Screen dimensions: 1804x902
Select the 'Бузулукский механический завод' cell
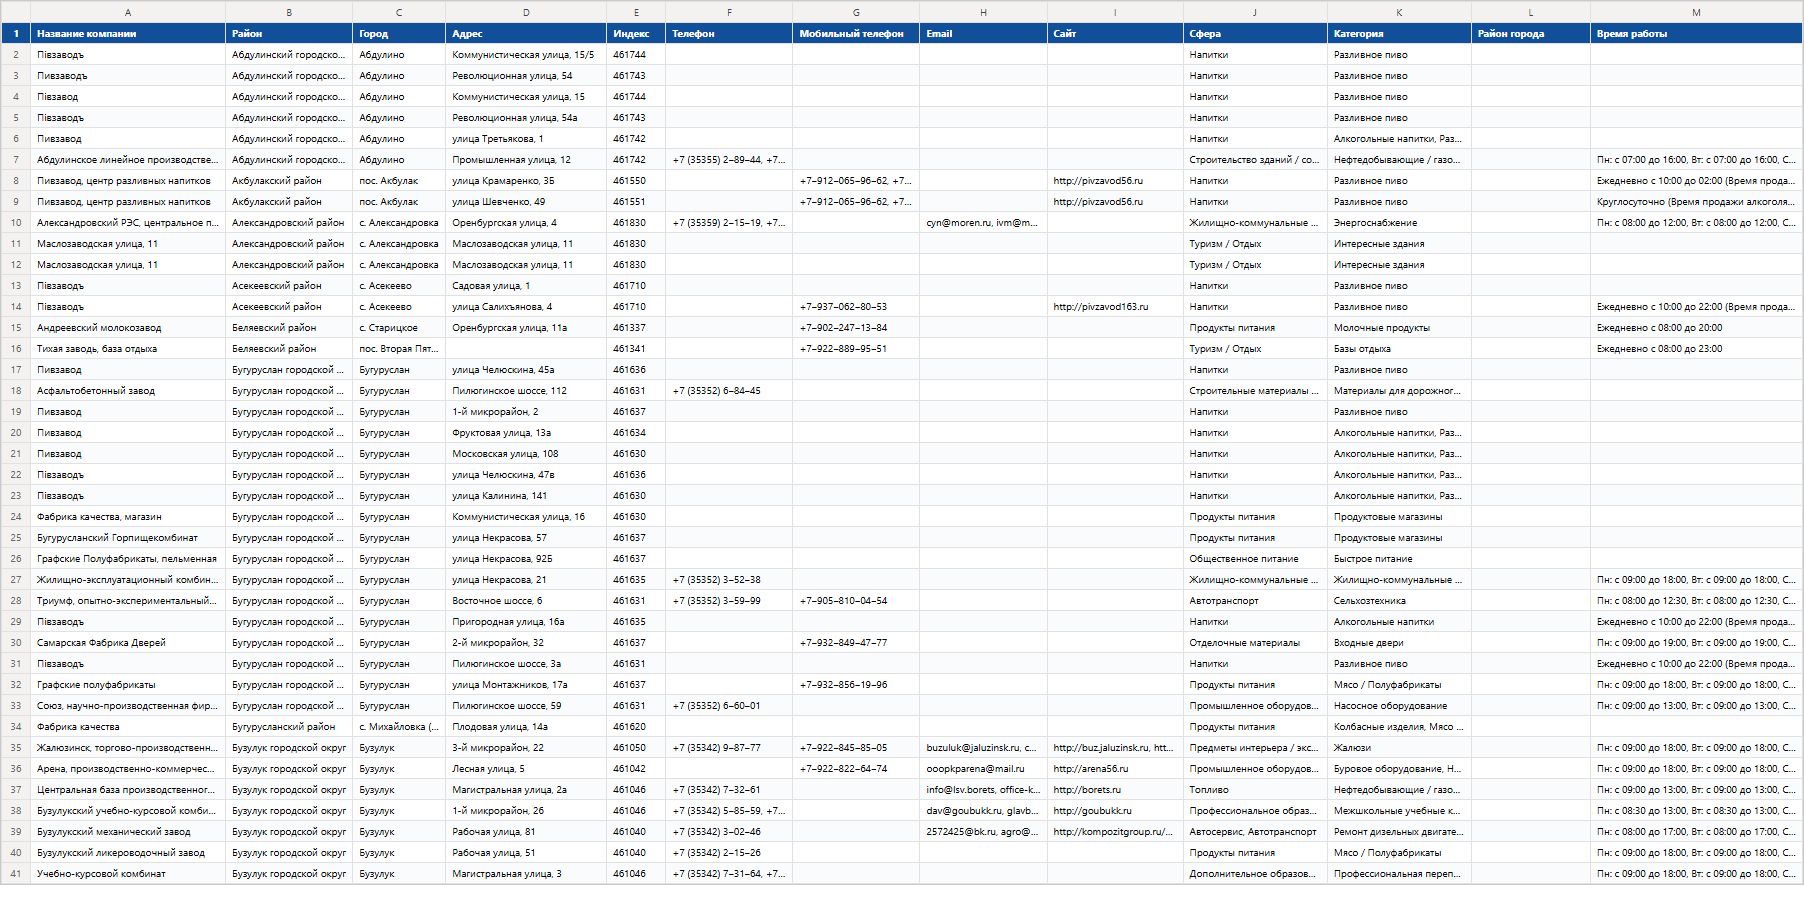pyautogui.click(x=128, y=832)
